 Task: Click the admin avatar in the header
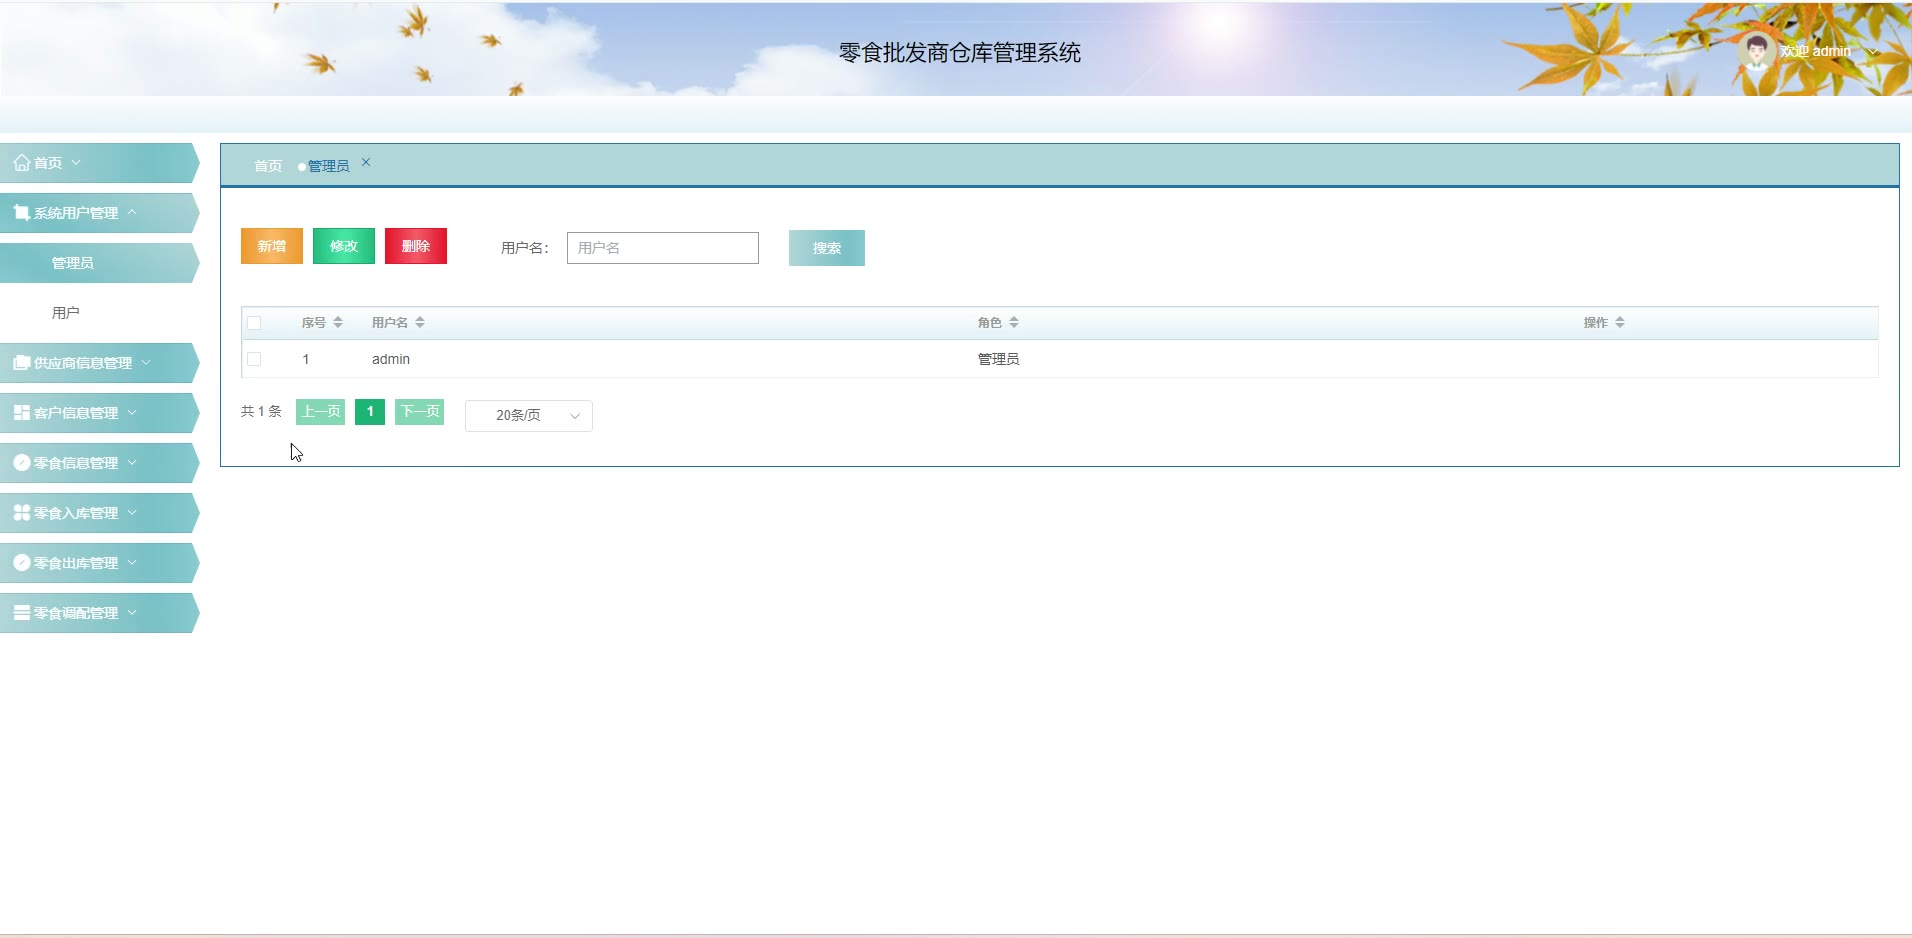tap(1756, 50)
